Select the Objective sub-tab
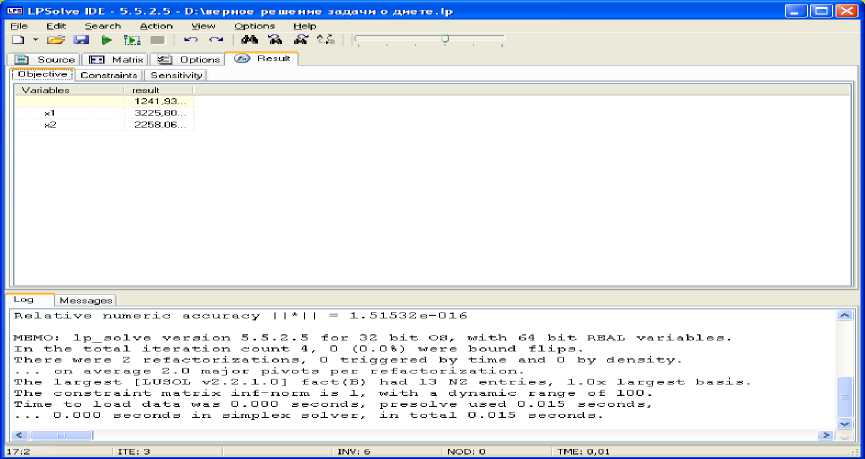The height and width of the screenshot is (459, 865). (42, 74)
